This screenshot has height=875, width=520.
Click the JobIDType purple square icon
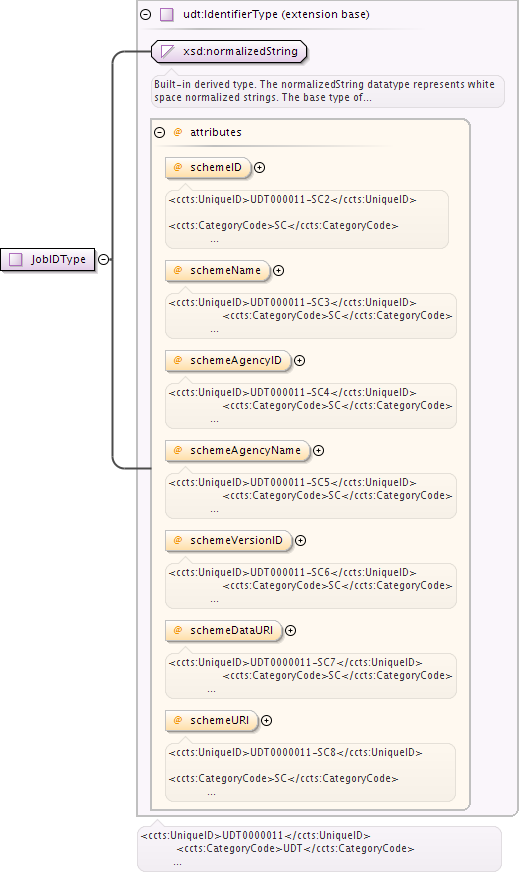point(16,259)
